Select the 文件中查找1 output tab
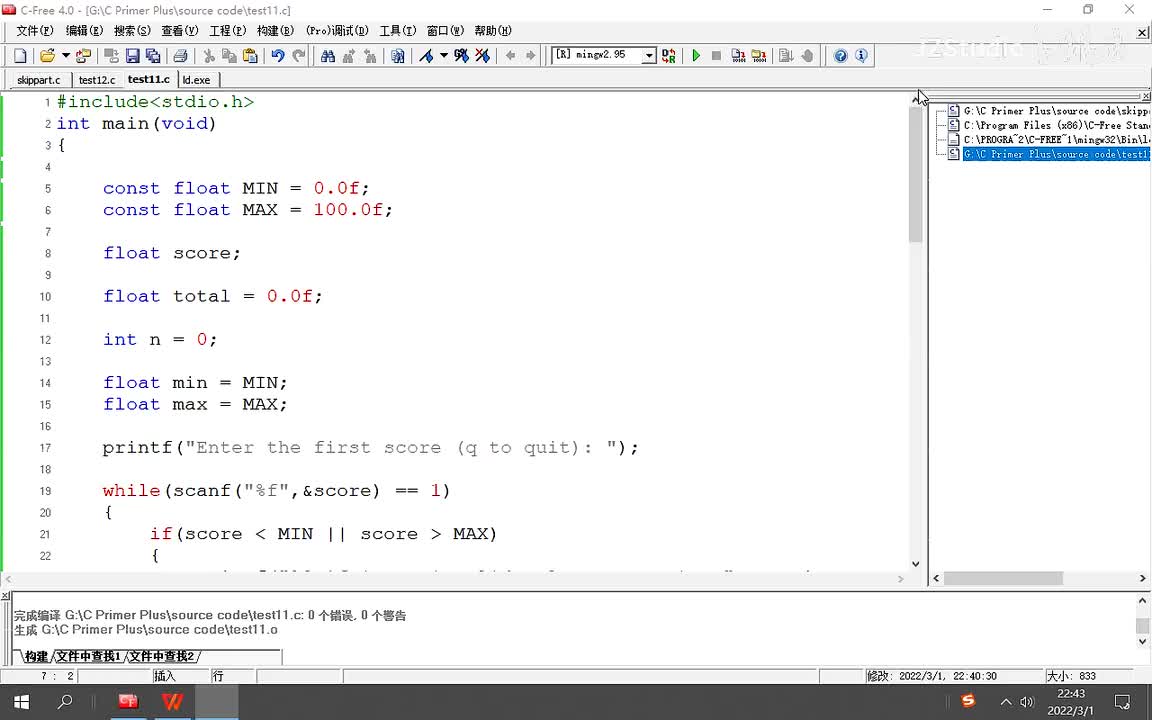 tap(89, 656)
